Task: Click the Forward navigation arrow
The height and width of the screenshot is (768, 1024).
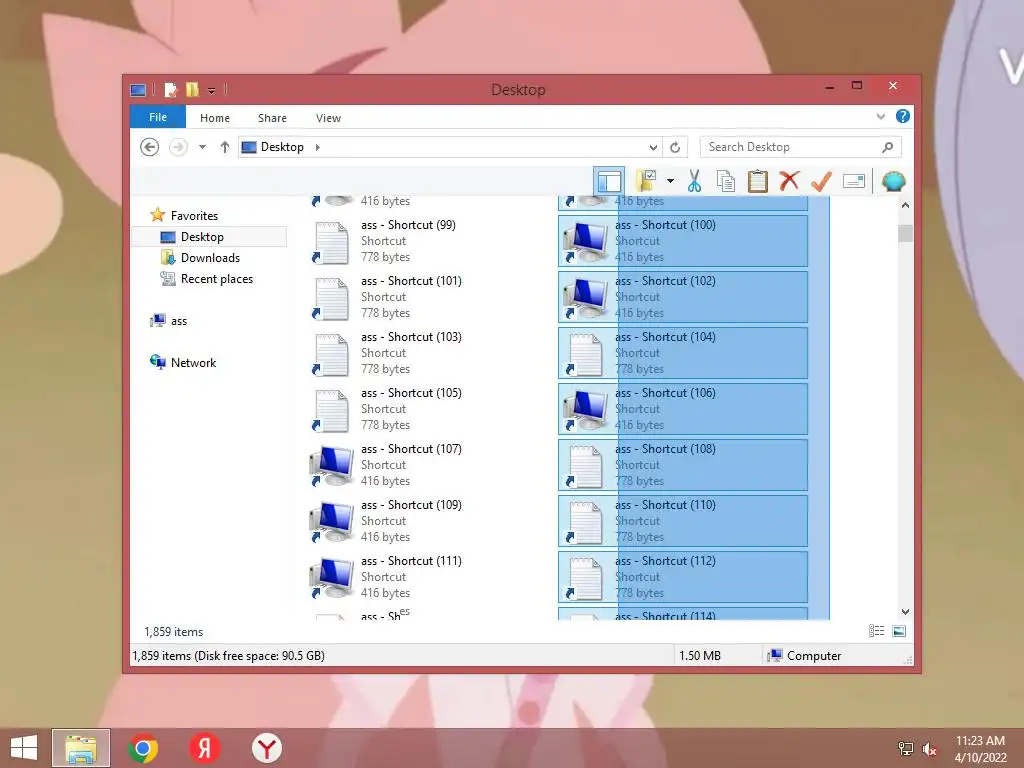Action: tap(178, 147)
